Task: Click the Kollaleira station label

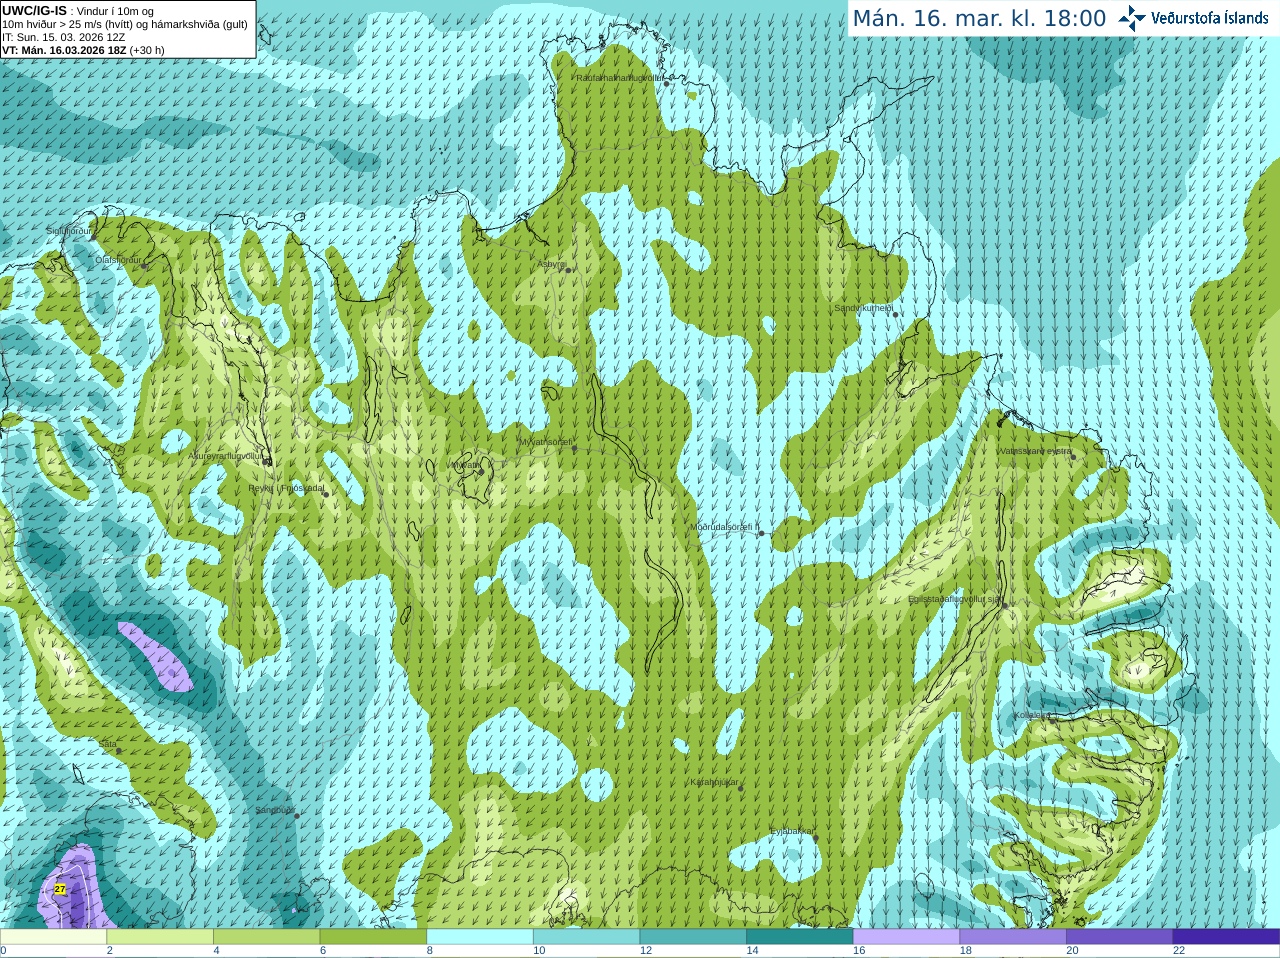Action: click(x=1032, y=714)
